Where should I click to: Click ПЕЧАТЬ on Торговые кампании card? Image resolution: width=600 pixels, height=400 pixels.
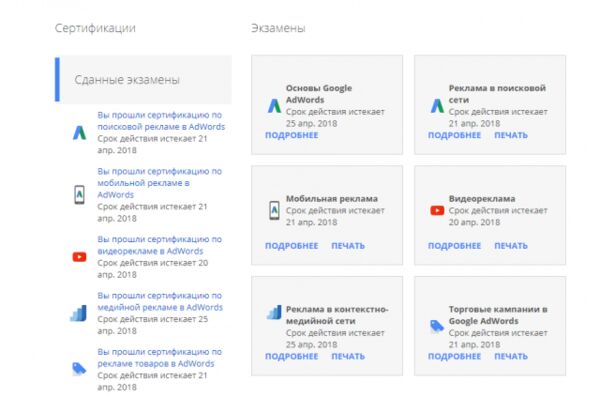tap(511, 356)
